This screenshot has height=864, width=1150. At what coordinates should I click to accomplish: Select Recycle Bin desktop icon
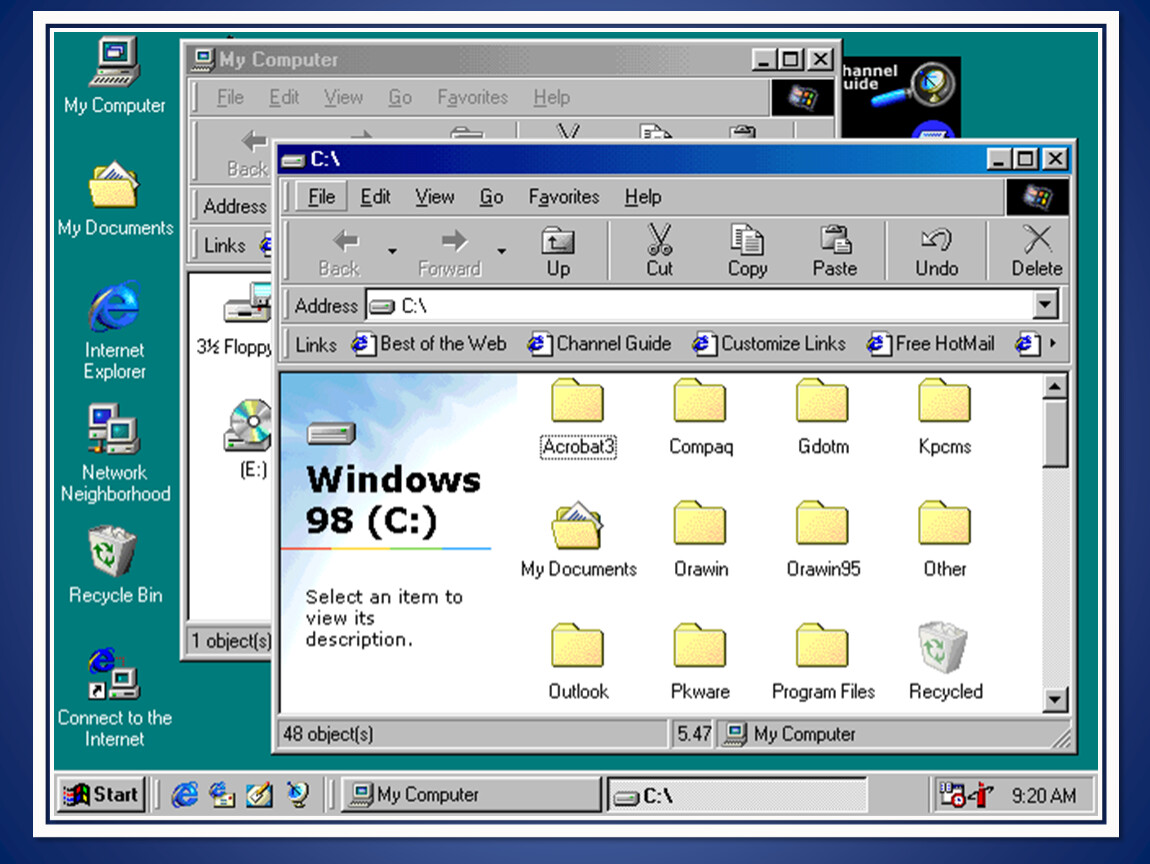pyautogui.click(x=114, y=565)
